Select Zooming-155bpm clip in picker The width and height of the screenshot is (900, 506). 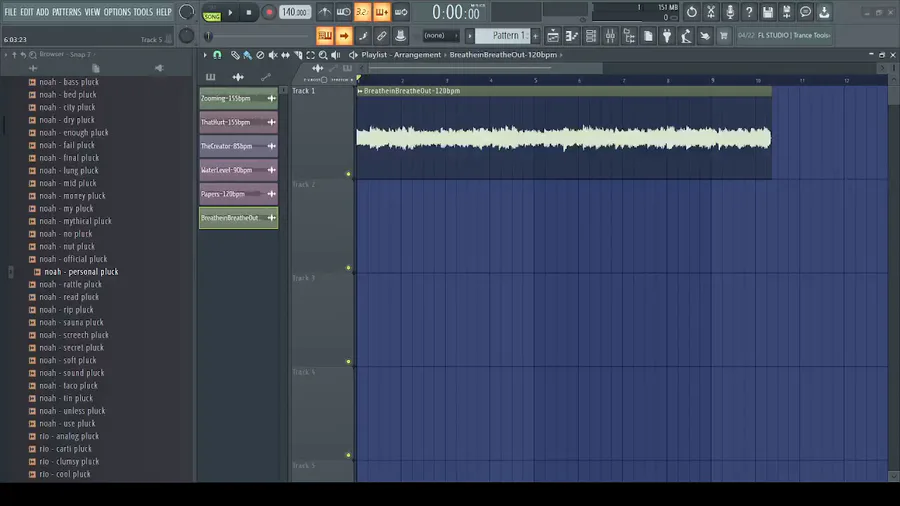point(238,99)
